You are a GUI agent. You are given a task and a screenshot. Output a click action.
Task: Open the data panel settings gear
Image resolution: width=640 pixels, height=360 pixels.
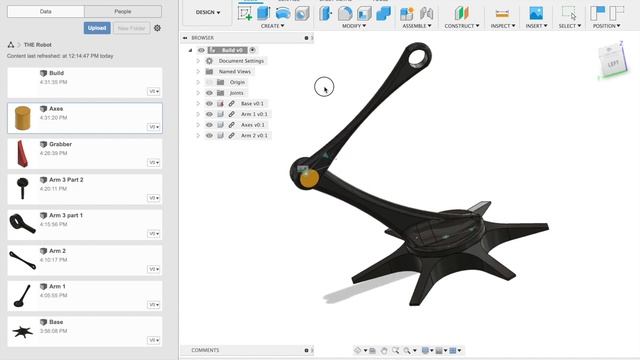[157, 28]
